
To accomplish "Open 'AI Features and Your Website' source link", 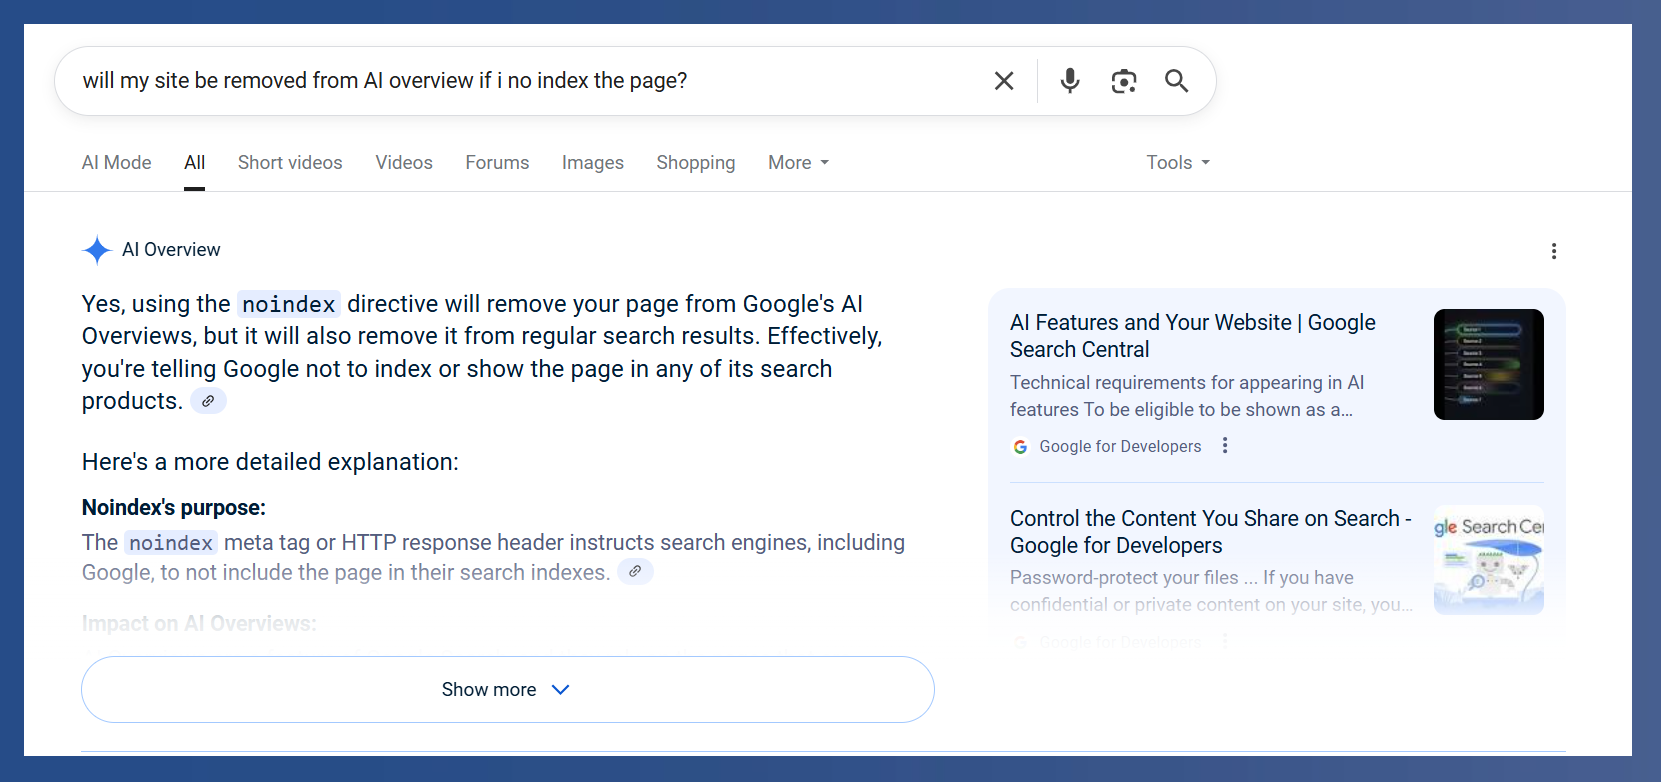I will point(1193,336).
